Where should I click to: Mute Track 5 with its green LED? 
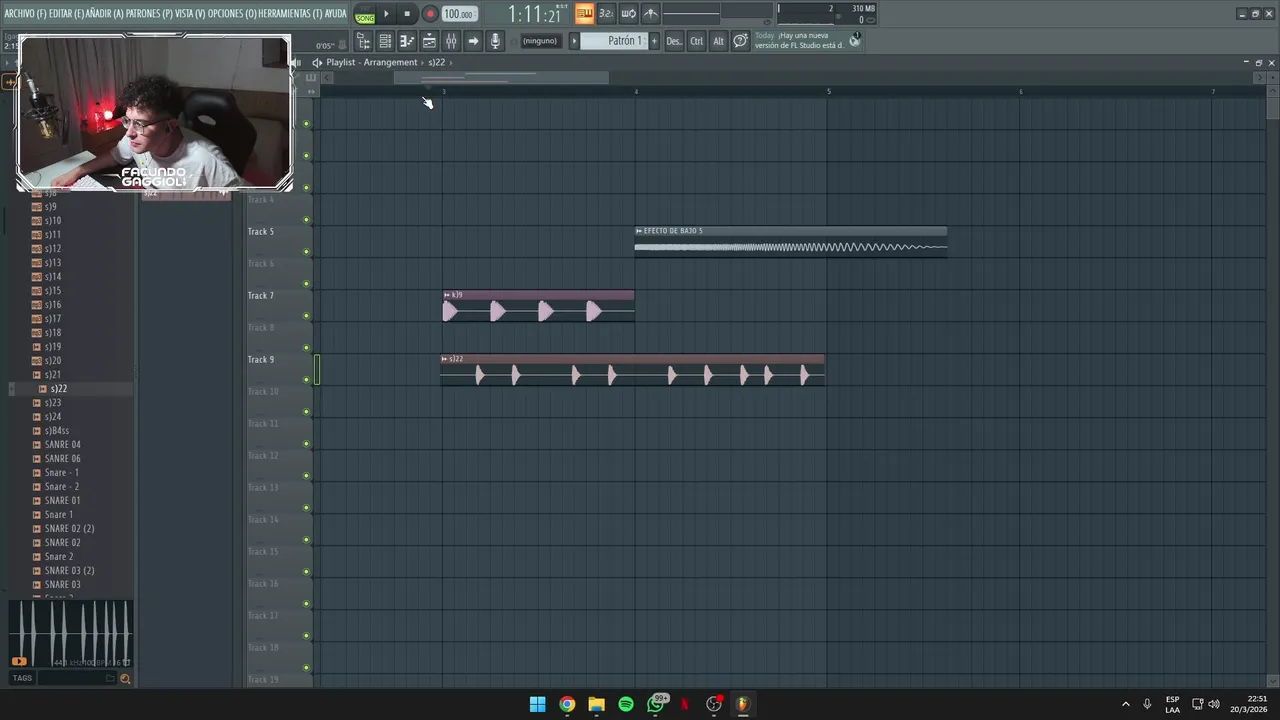[x=306, y=252]
